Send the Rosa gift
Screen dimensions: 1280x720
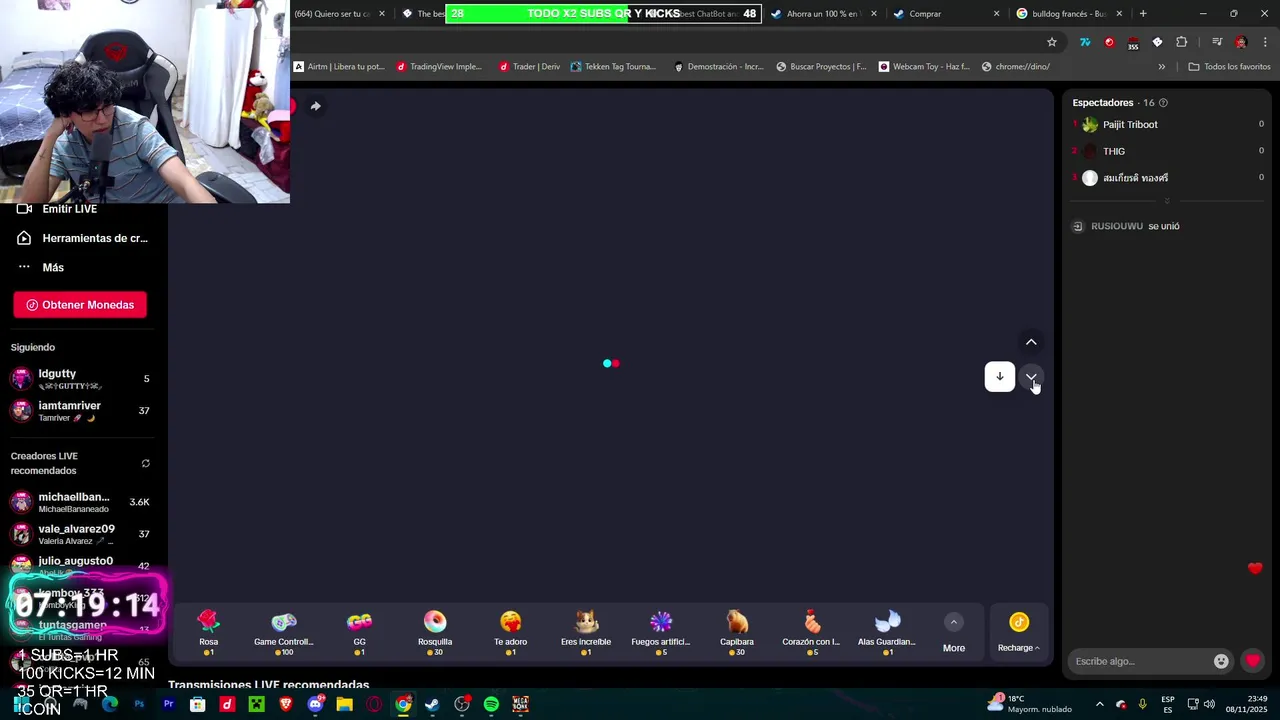(208, 633)
